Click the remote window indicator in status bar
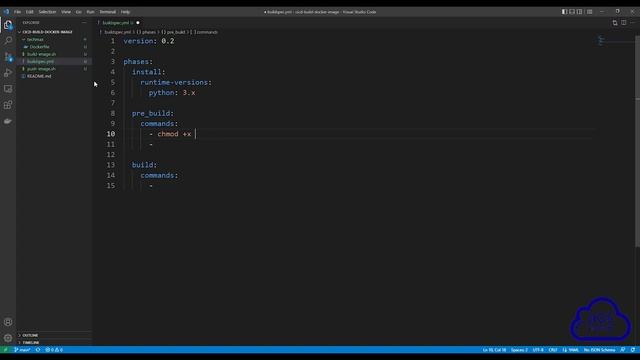The image size is (640, 360). [x=5, y=350]
